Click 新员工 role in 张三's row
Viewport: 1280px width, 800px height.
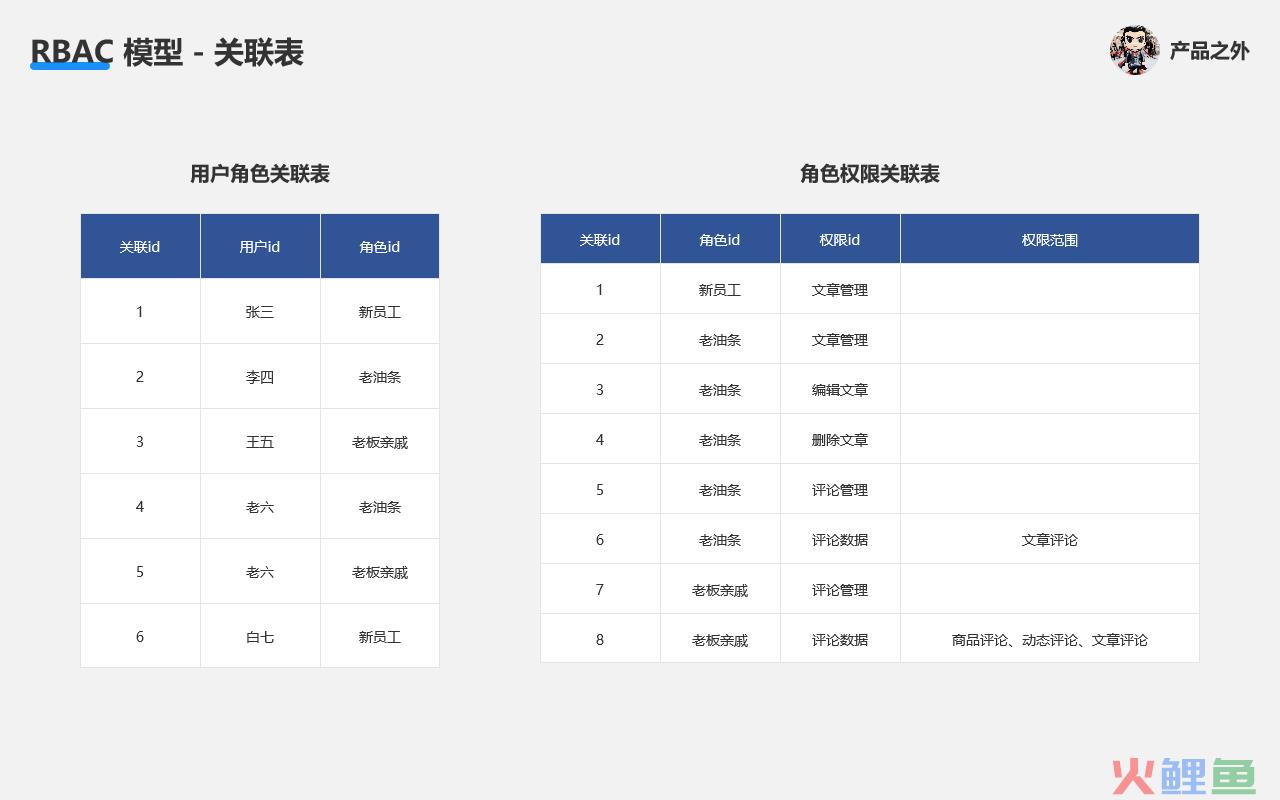[380, 312]
